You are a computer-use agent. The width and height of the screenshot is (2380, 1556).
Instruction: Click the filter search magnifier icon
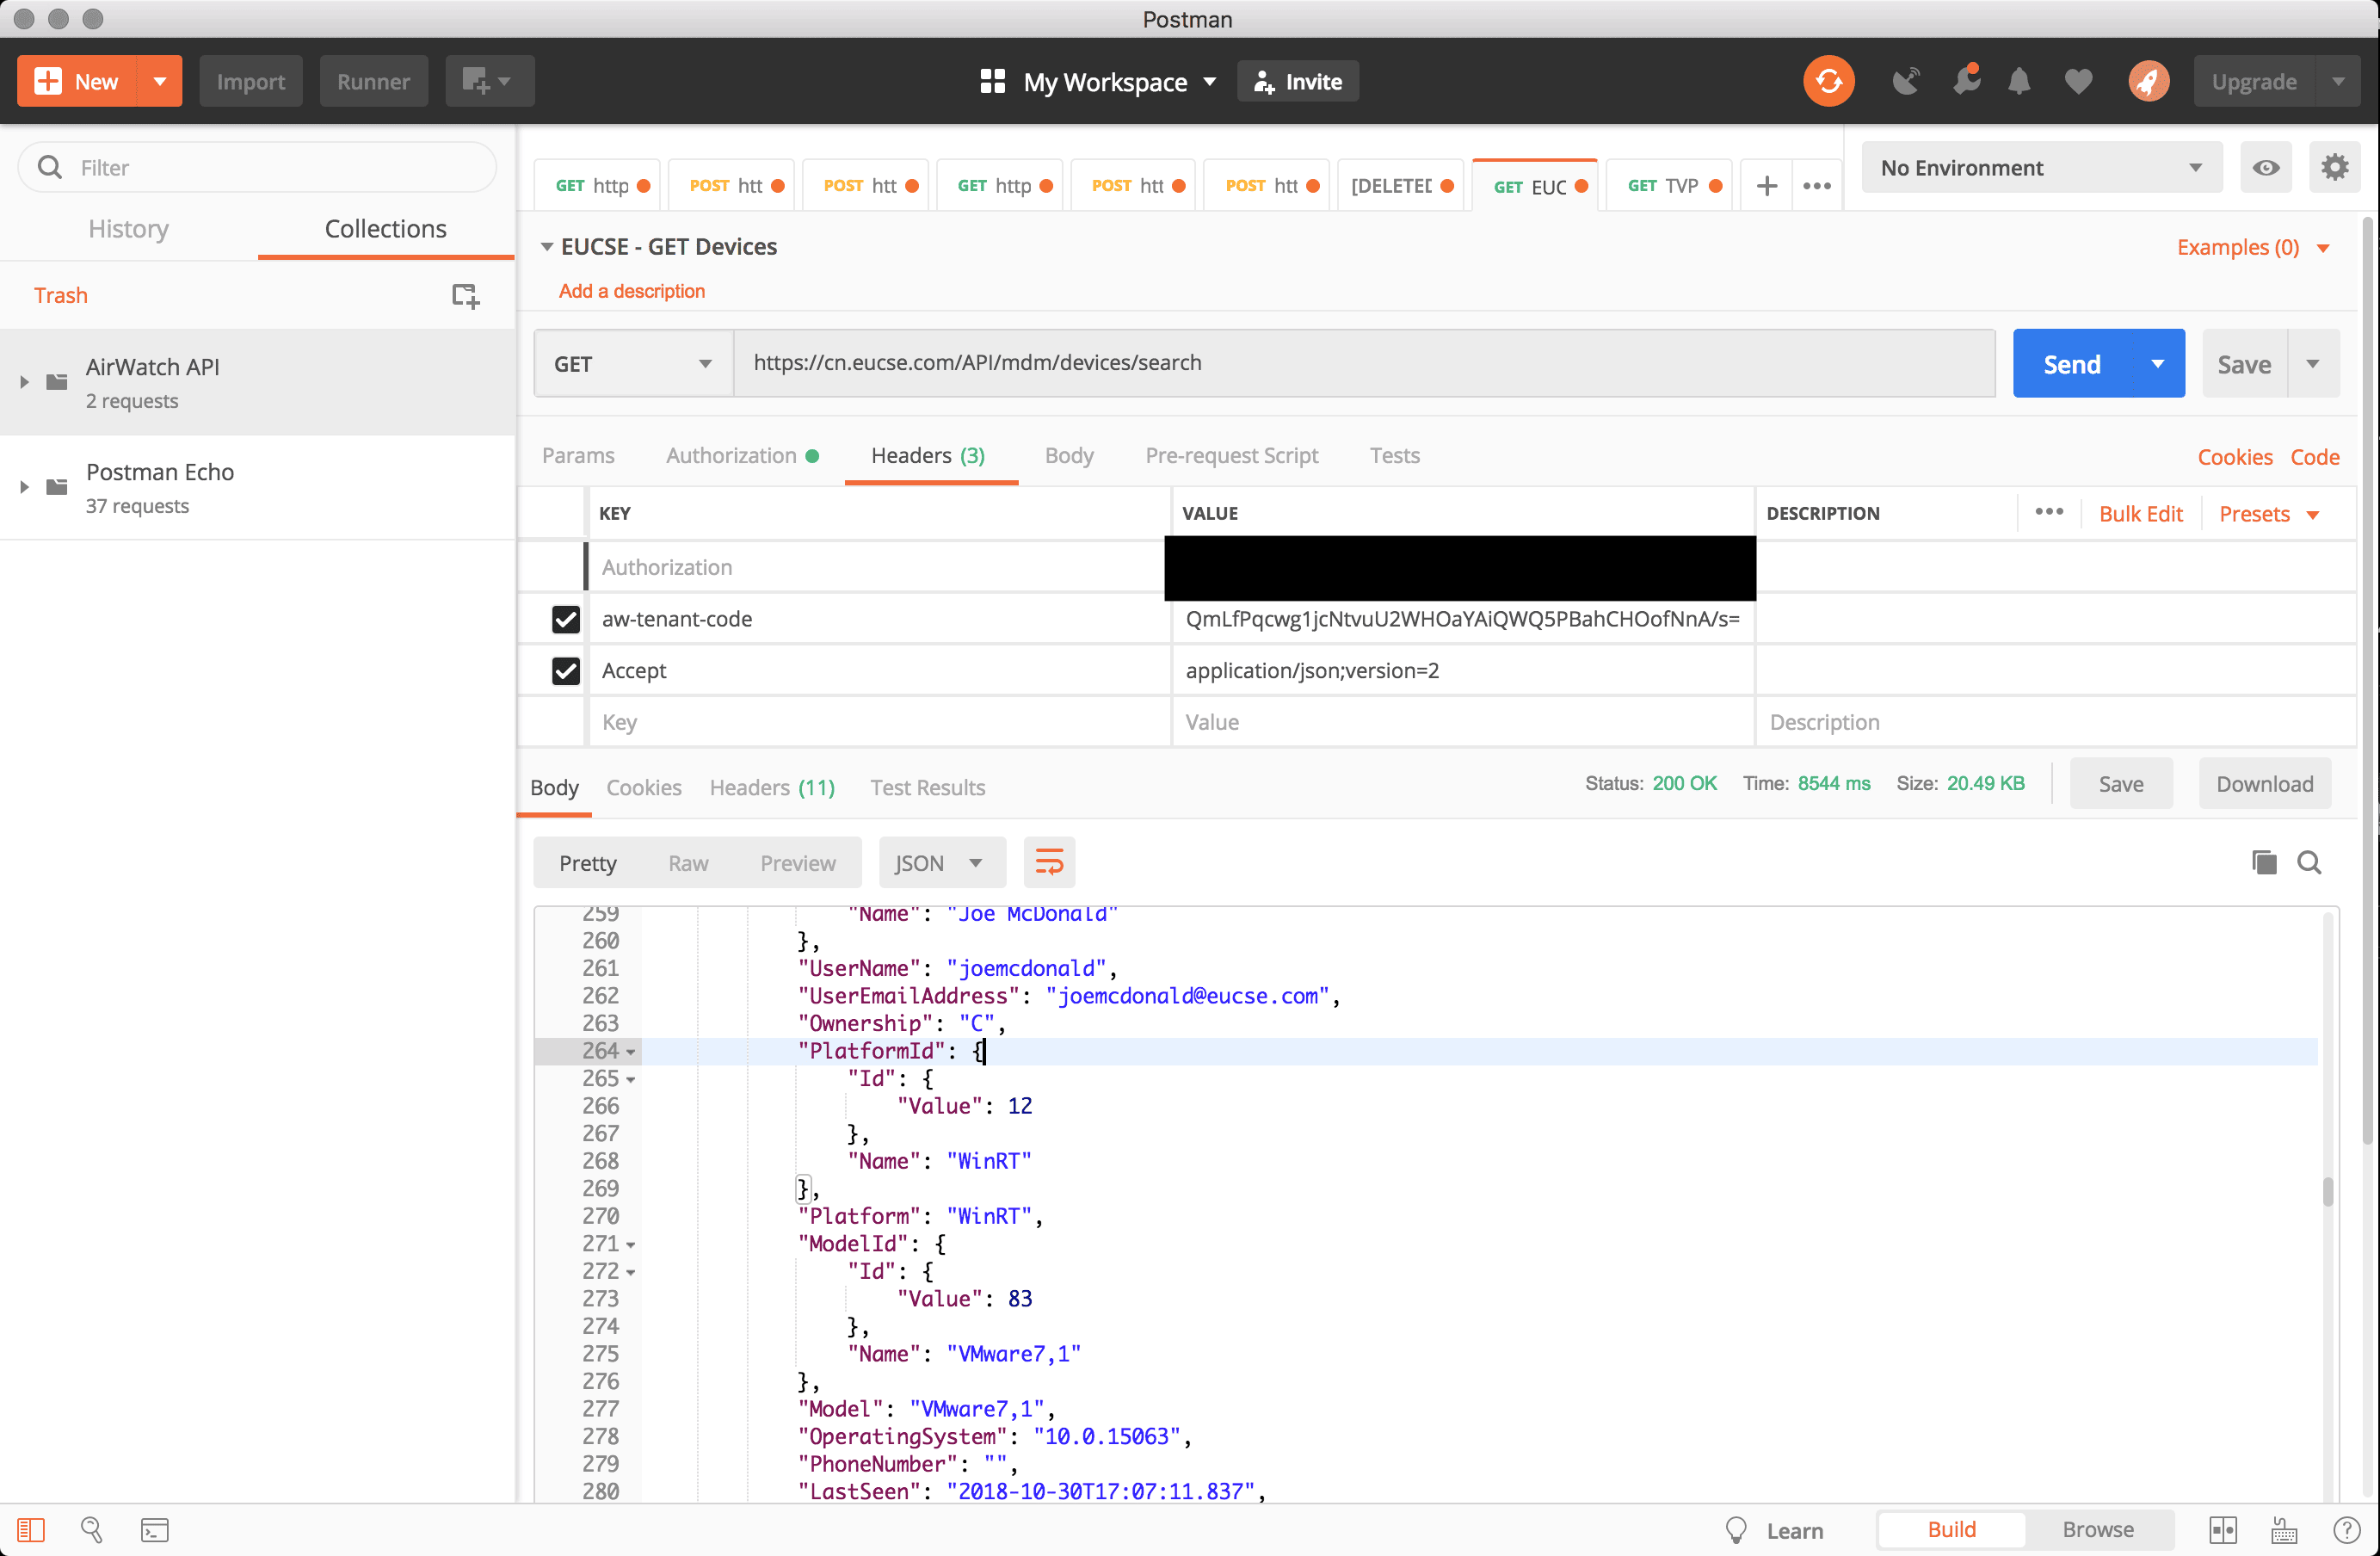point(50,167)
